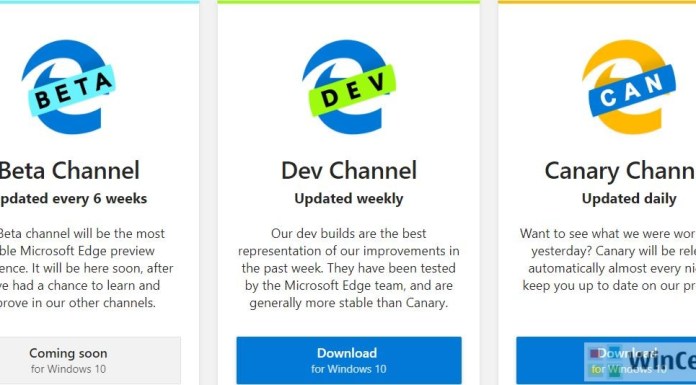
Task: Click the Canary description paragraph
Action: (608, 259)
